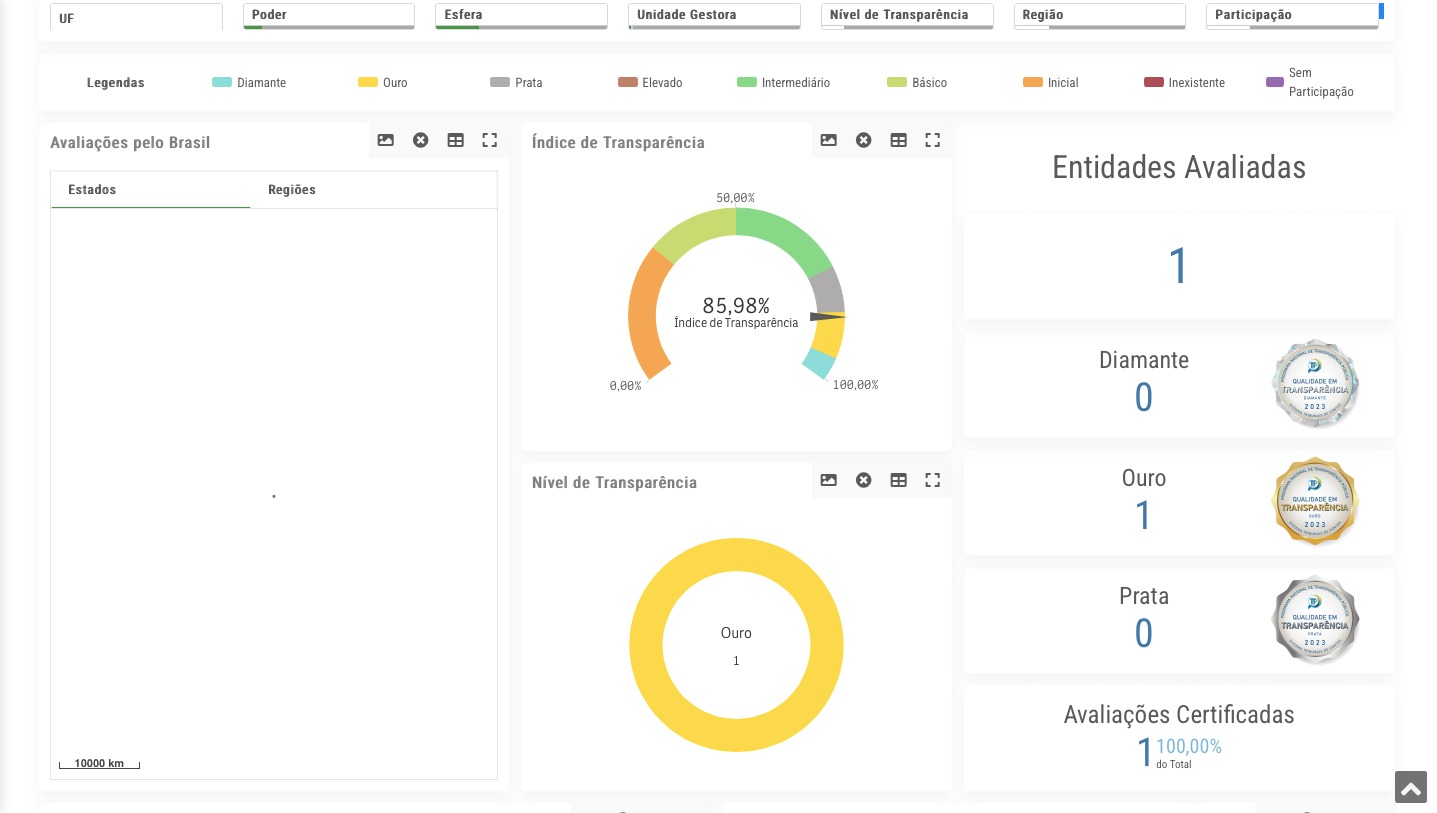Viewport: 1437px width, 813px height.
Task: Clear selection in Nível de Transparência panel
Action: click(x=863, y=481)
